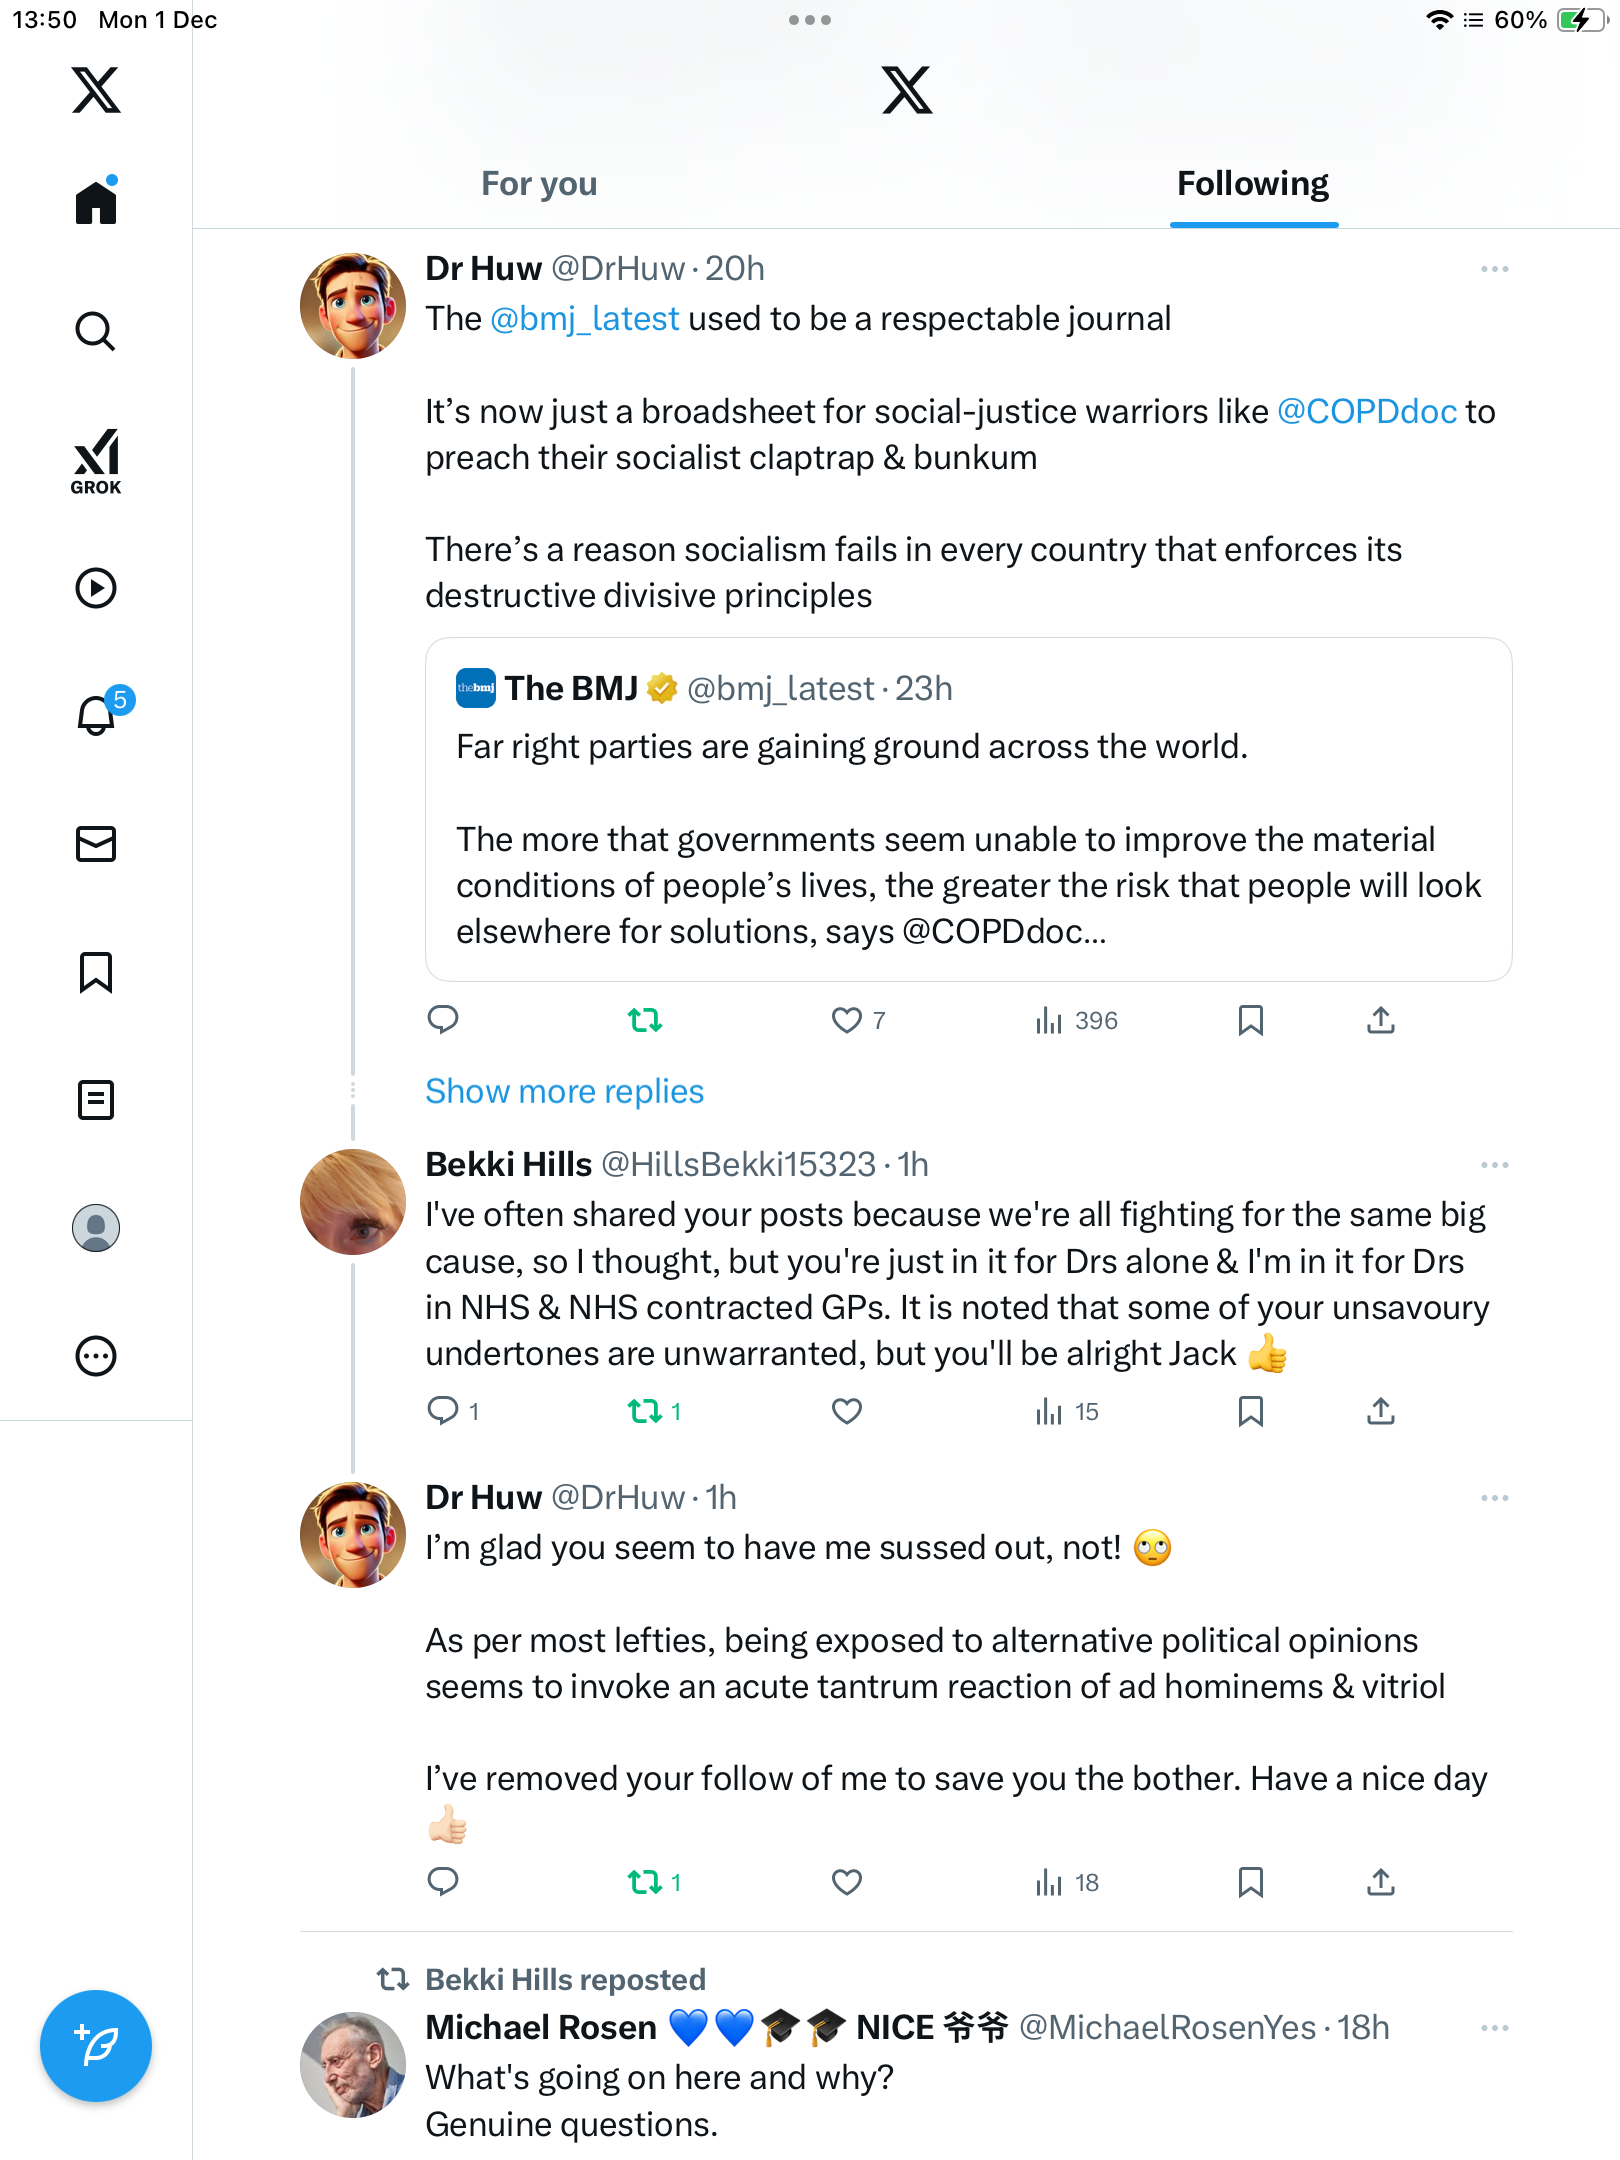The height and width of the screenshot is (2160, 1620).
Task: Compose a new post
Action: click(96, 2046)
